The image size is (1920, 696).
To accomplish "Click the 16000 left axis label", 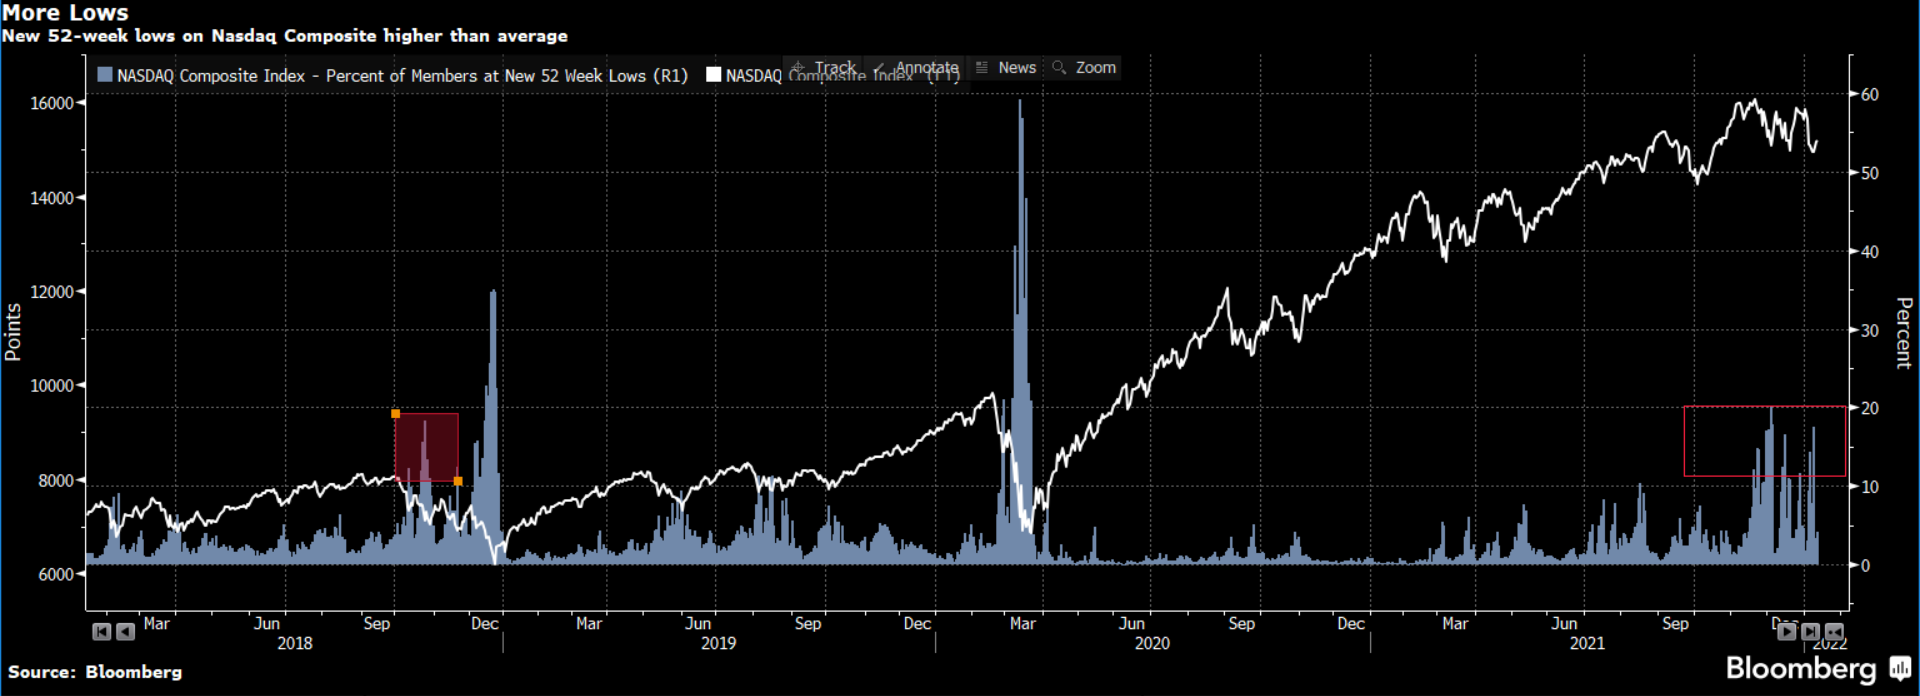I will coord(52,103).
